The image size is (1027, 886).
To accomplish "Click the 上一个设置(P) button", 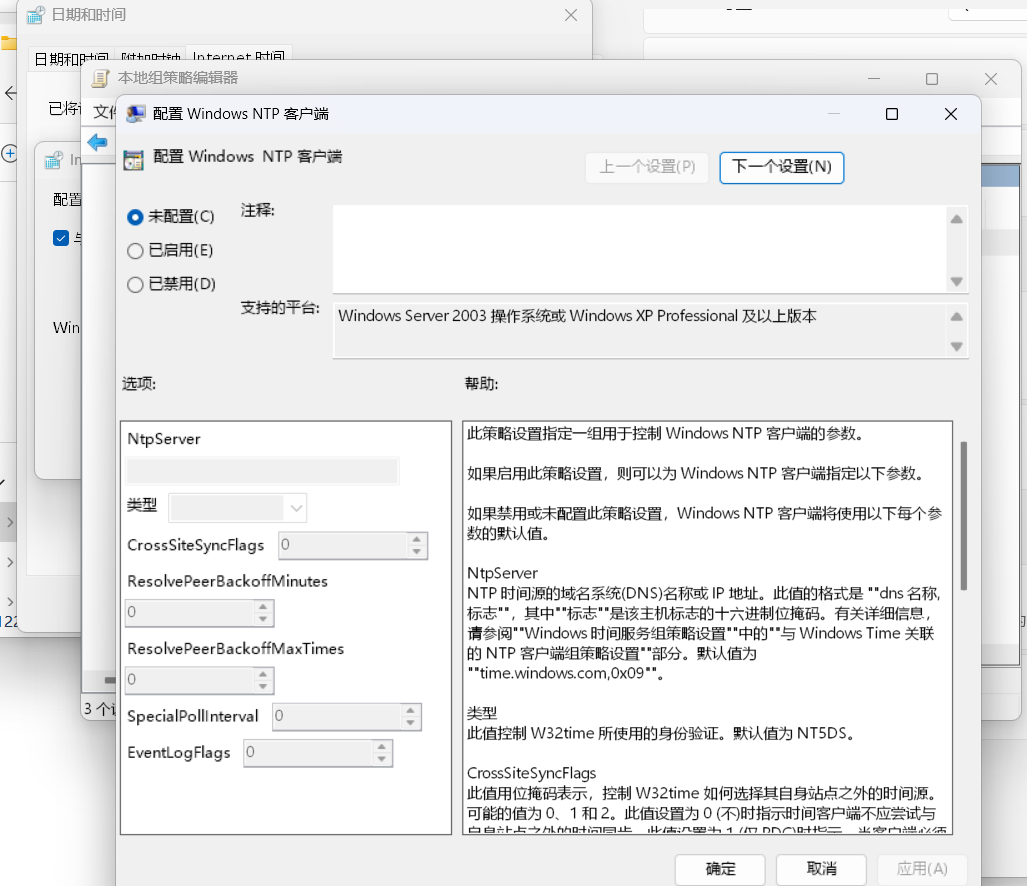I will (x=647, y=168).
